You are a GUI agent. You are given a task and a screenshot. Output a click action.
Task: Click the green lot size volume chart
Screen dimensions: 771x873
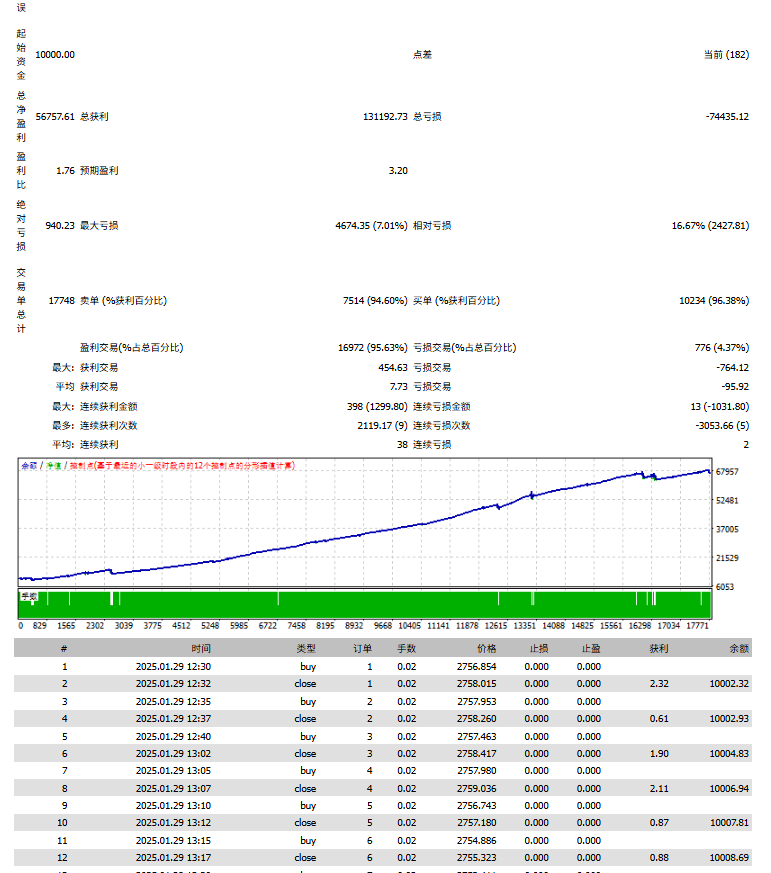(365, 605)
